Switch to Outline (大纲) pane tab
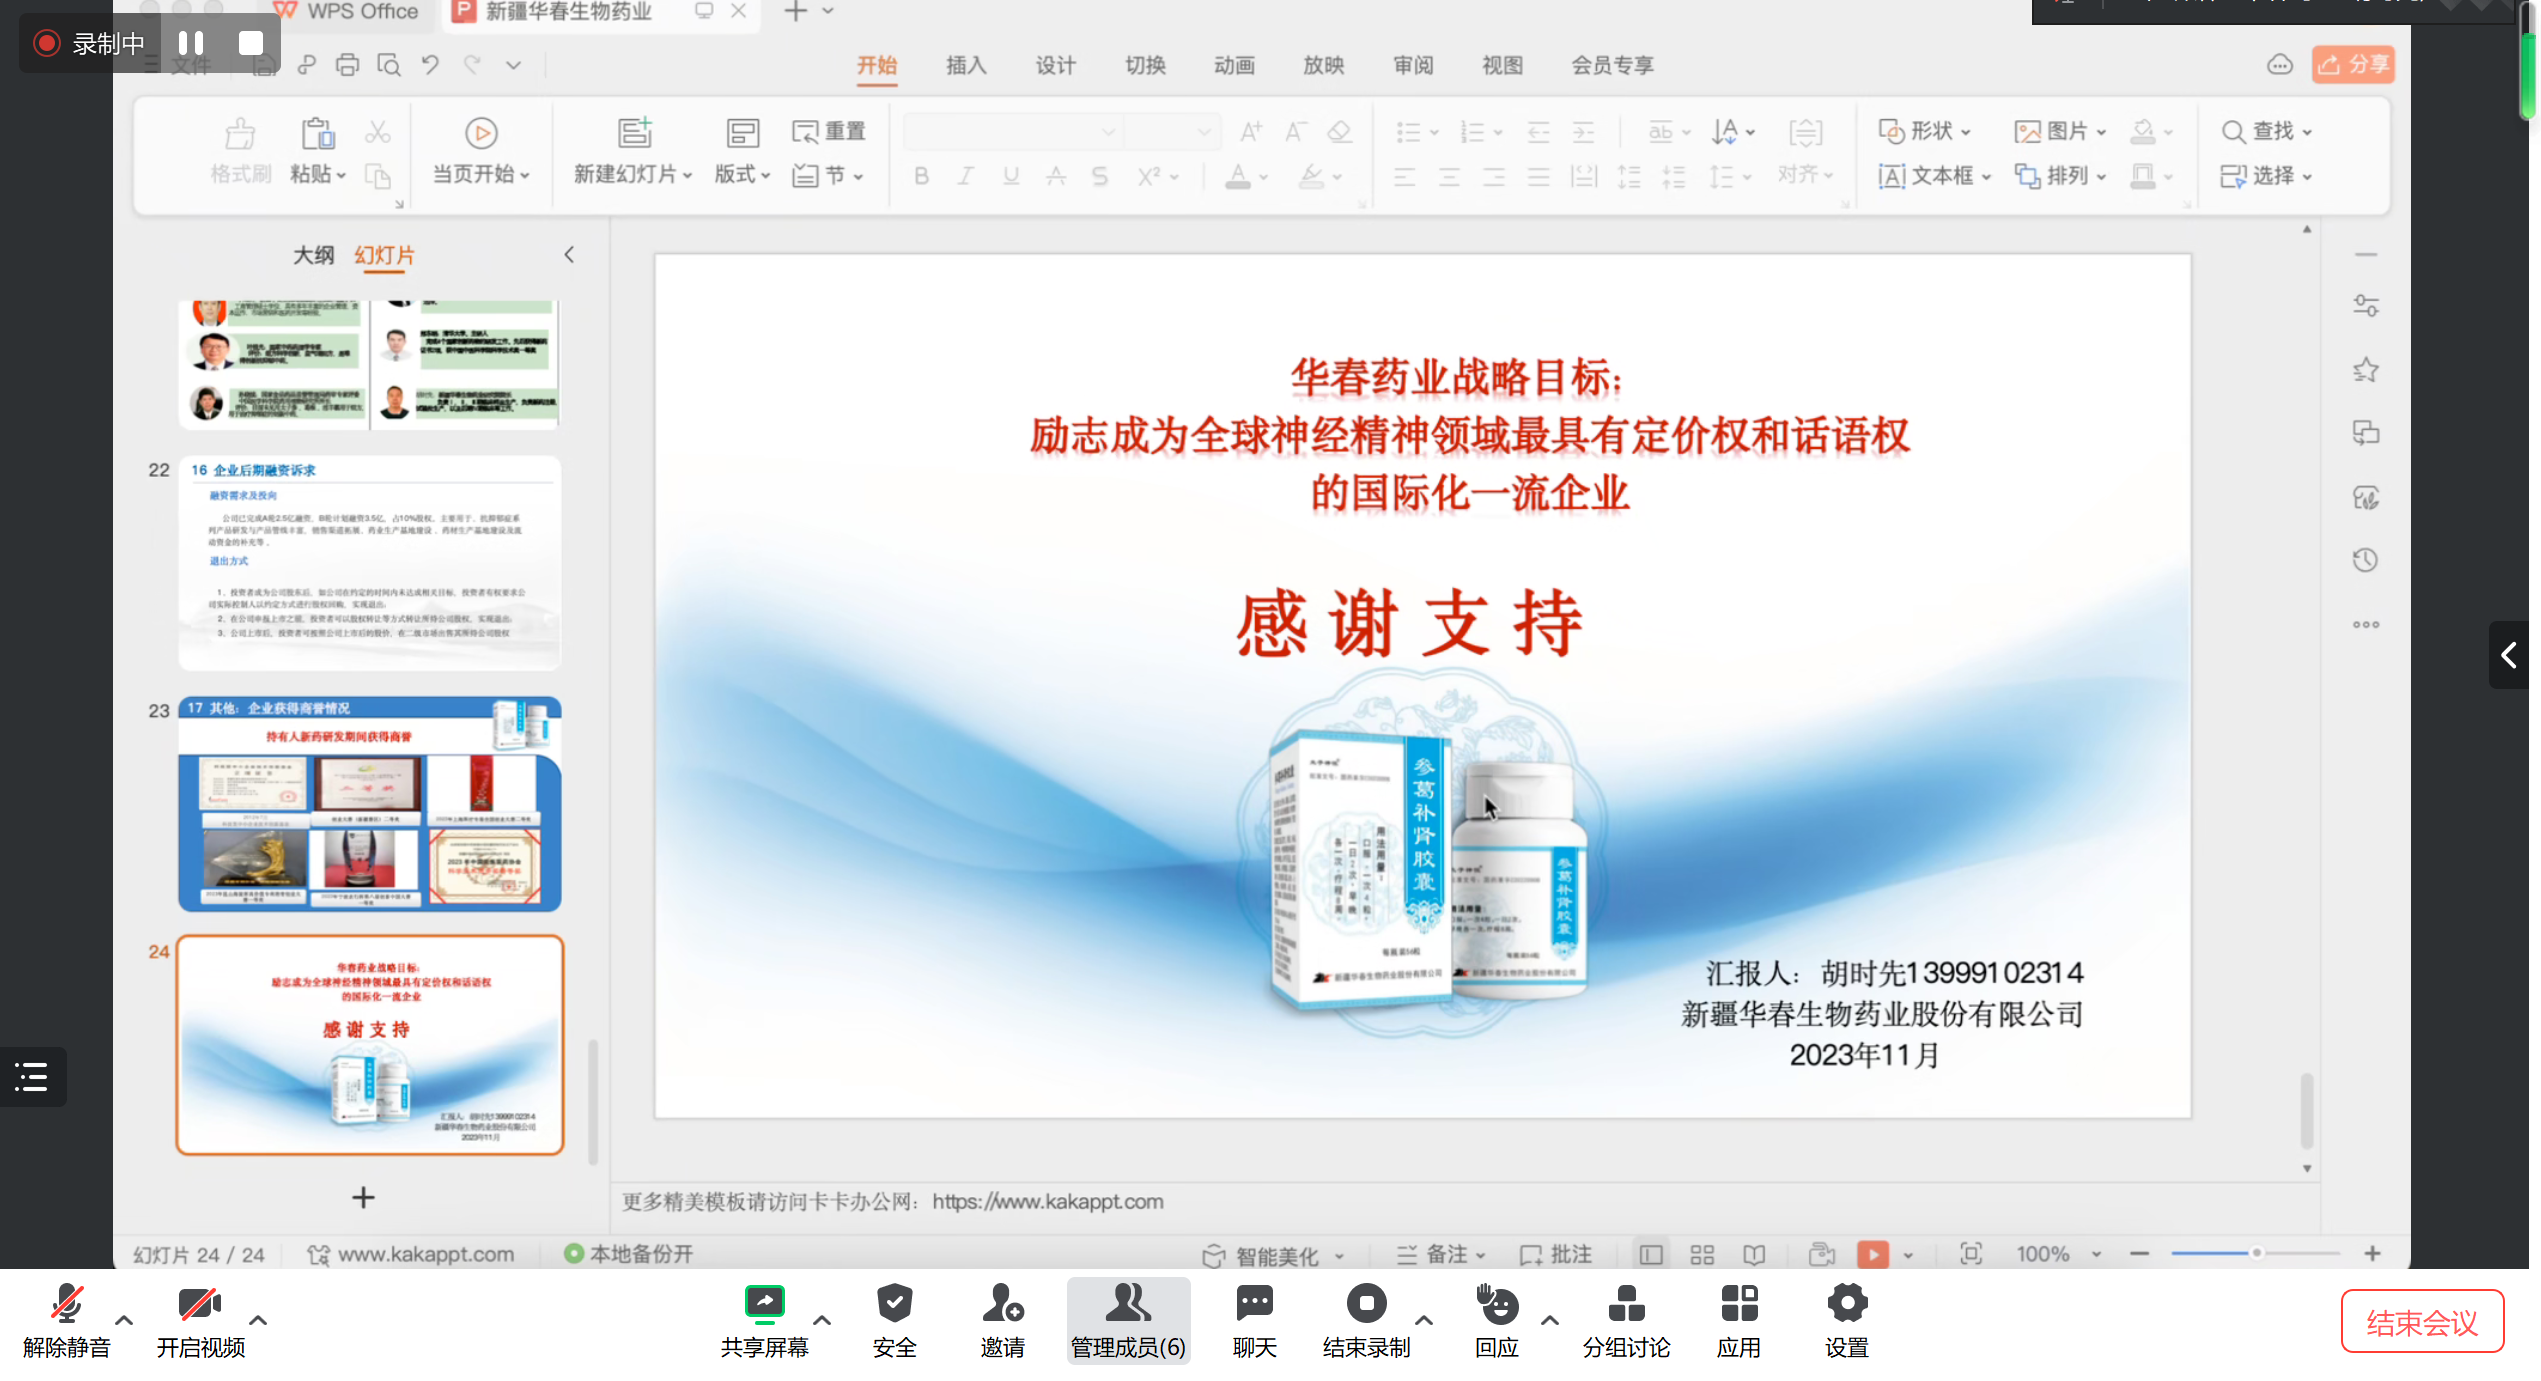This screenshot has height=1381, width=2541. 313,255
